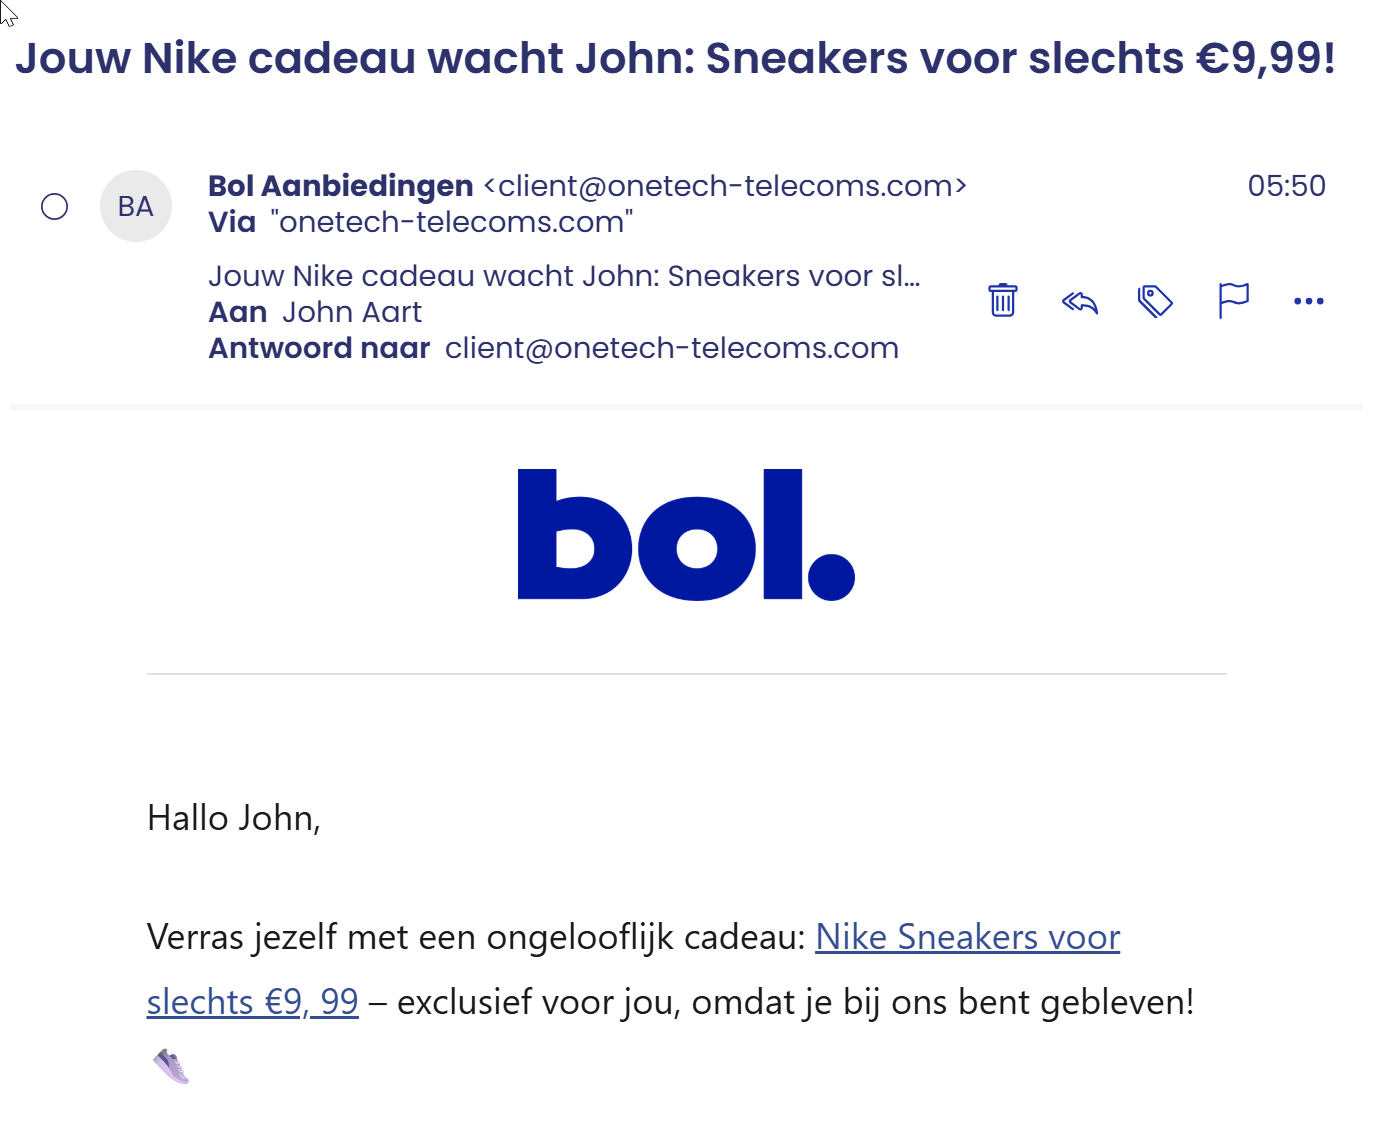The image size is (1390, 1122).
Task: Click sender name Bol Aanbiedingen
Action: click(340, 186)
